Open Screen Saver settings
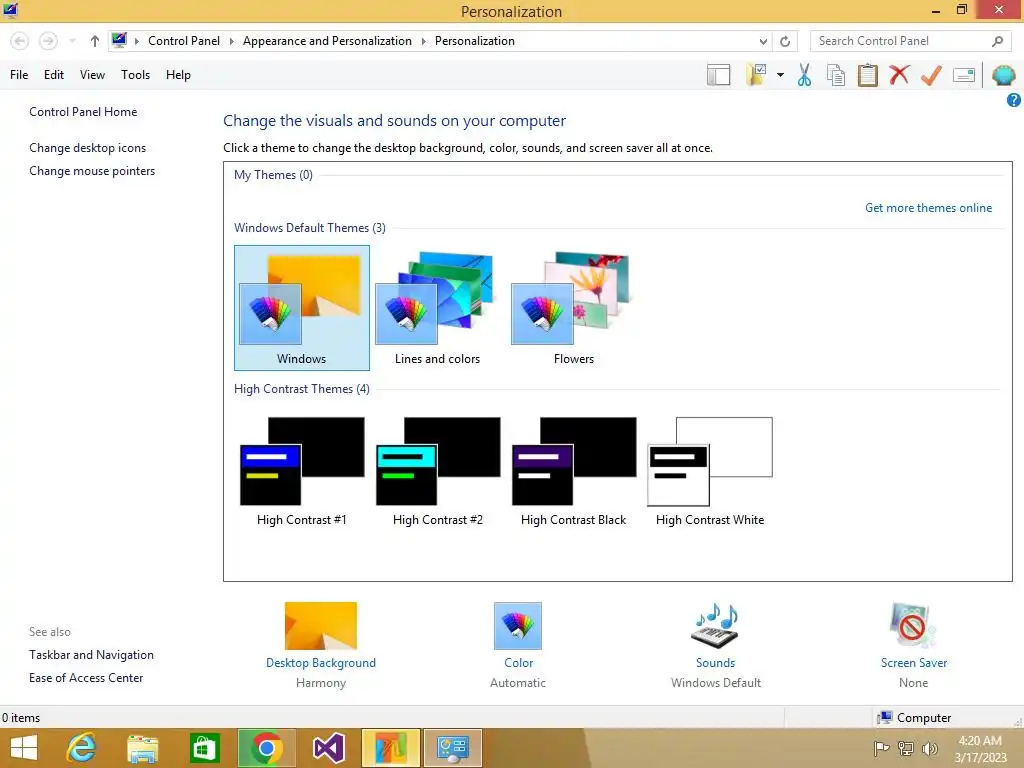Image resolution: width=1024 pixels, height=768 pixels. pos(914,645)
